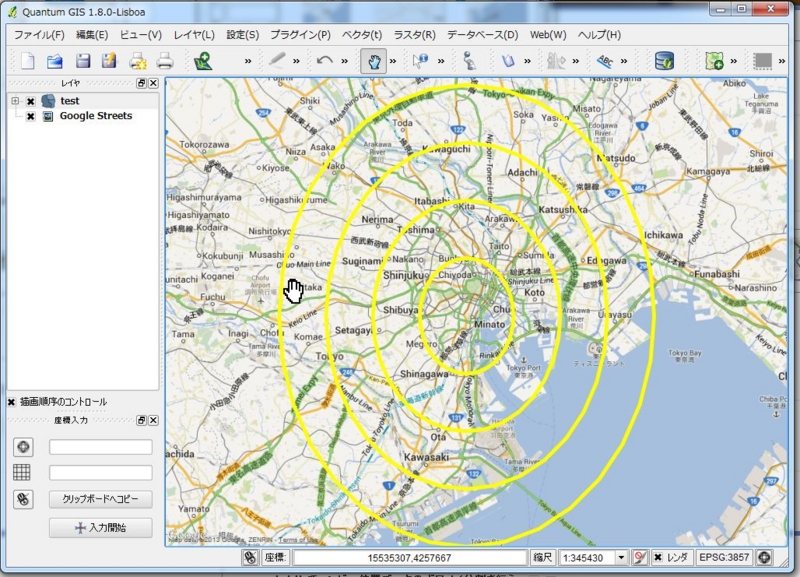Click the green map-plus layer icon
Image resolution: width=800 pixels, height=577 pixels.
point(714,61)
